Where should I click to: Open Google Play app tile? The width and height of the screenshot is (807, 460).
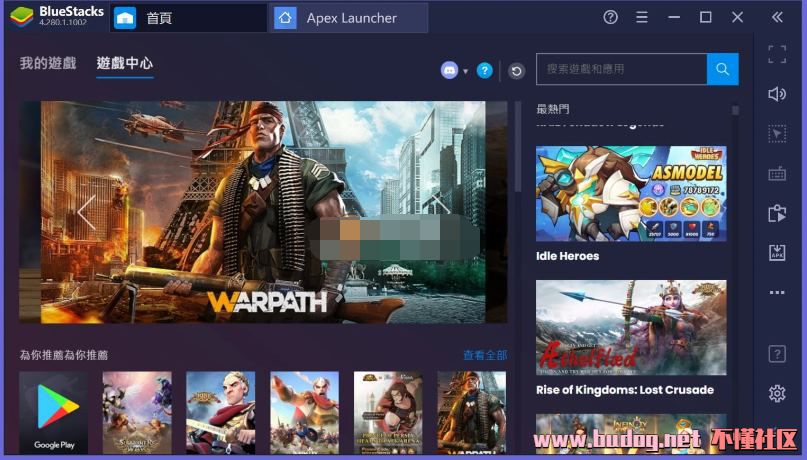[54, 413]
